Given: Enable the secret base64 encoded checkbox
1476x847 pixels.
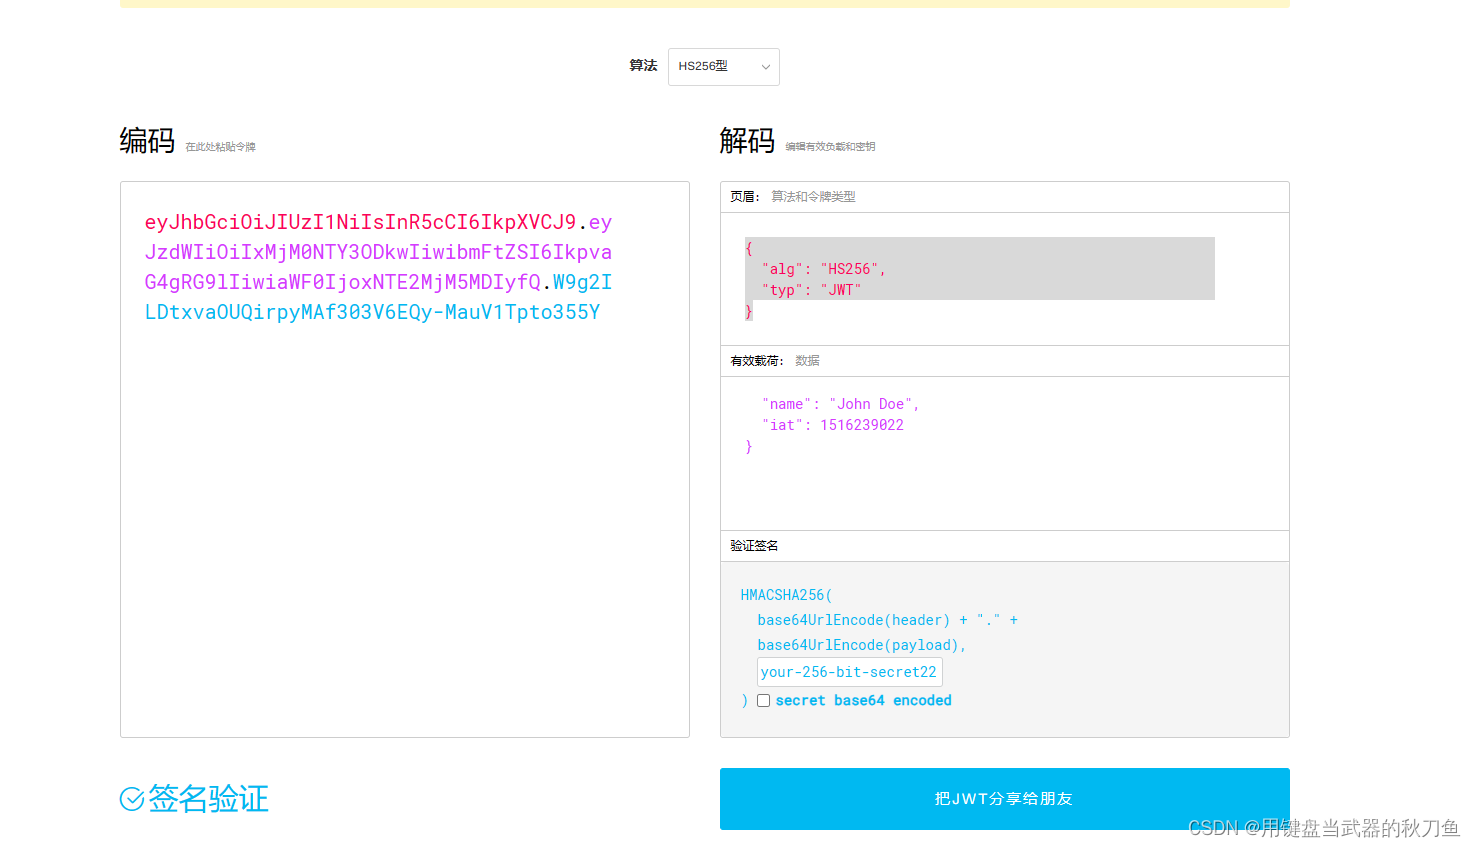Looking at the screenshot, I should (763, 700).
